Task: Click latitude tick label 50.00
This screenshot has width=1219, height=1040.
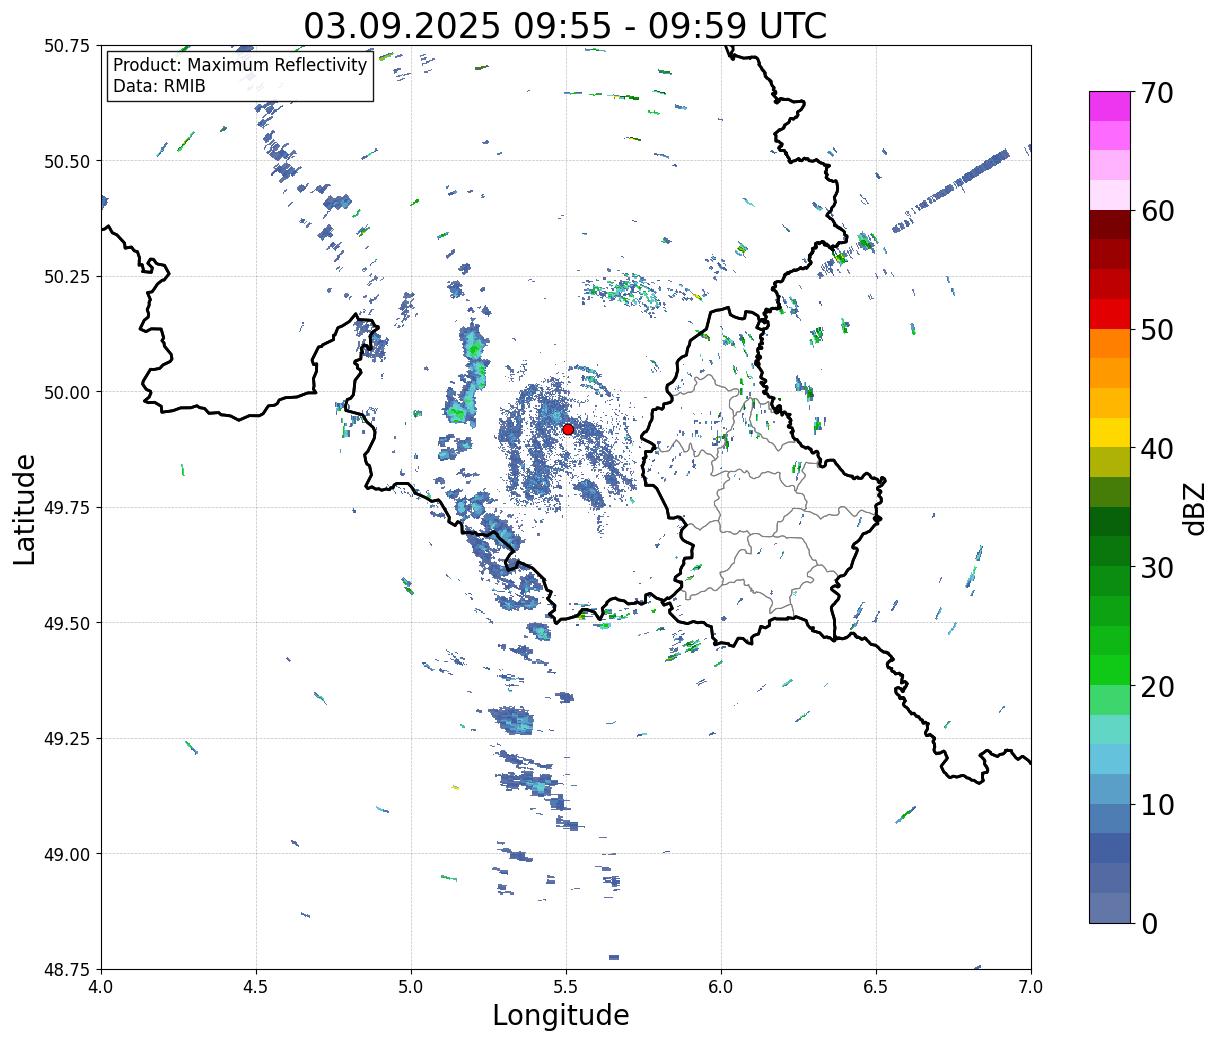Action: (66, 392)
